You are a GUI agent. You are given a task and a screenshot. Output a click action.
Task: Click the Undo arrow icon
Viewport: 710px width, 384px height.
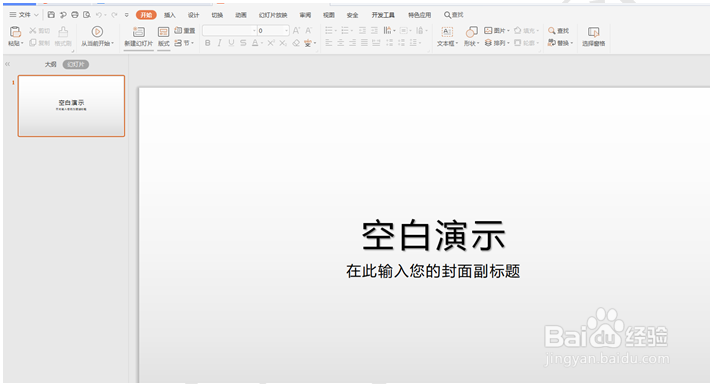coord(98,15)
